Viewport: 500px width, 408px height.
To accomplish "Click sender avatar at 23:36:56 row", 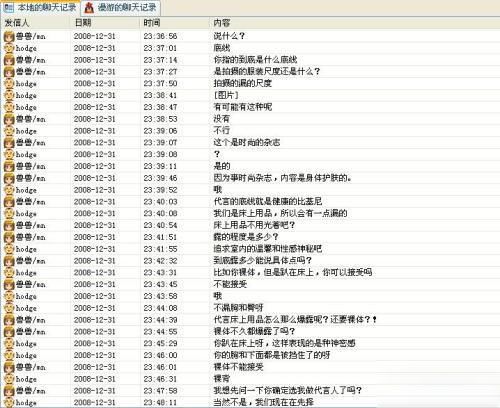I will [x=9, y=36].
